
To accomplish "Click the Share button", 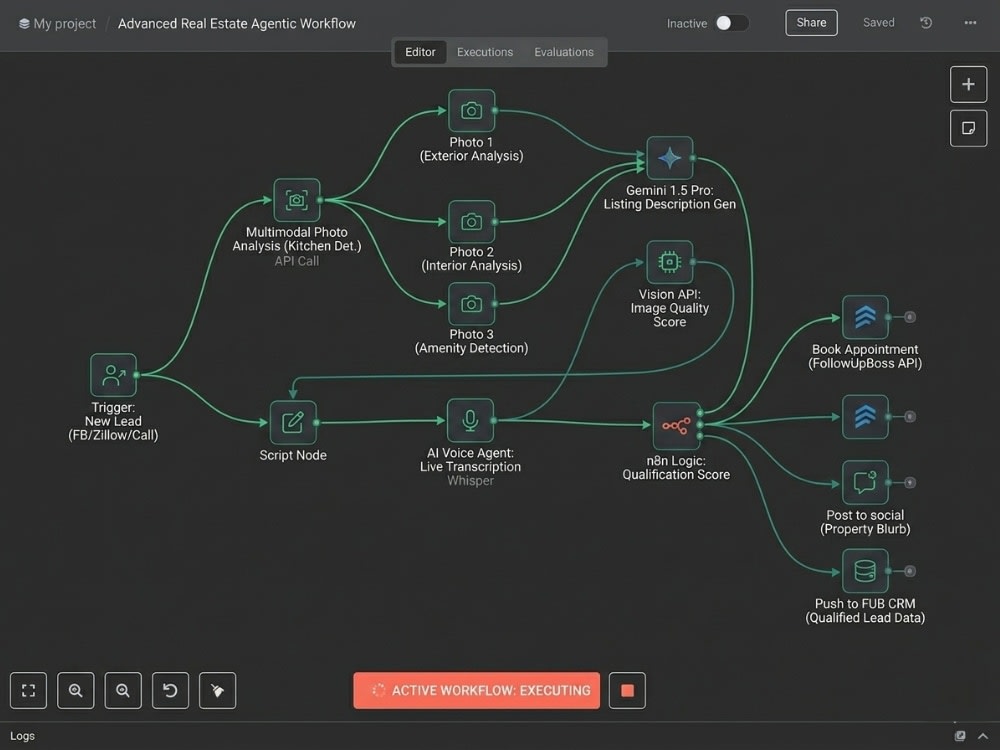I will pyautogui.click(x=811, y=23).
